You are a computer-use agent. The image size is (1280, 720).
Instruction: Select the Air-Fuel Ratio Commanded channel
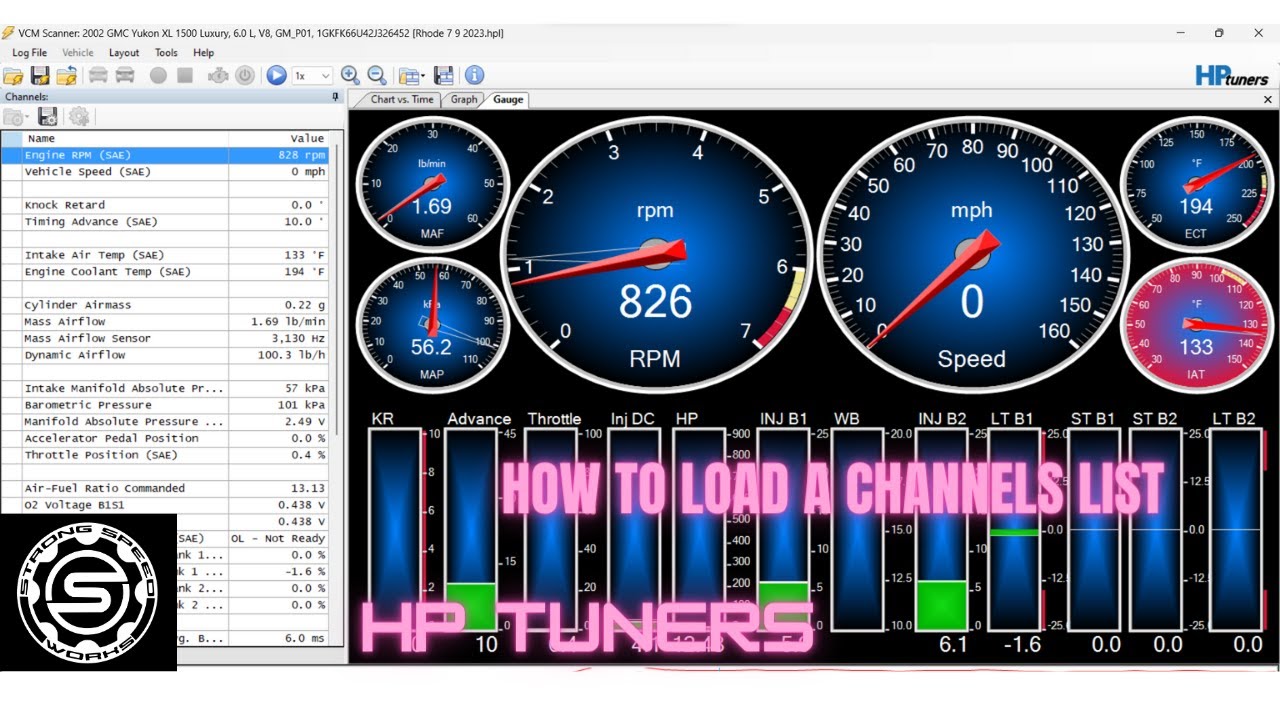coord(165,488)
